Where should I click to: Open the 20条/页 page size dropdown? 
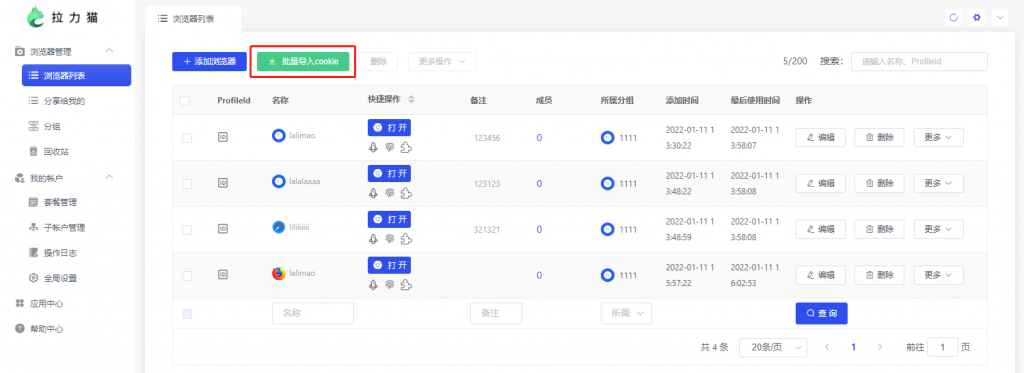pyautogui.click(x=773, y=348)
